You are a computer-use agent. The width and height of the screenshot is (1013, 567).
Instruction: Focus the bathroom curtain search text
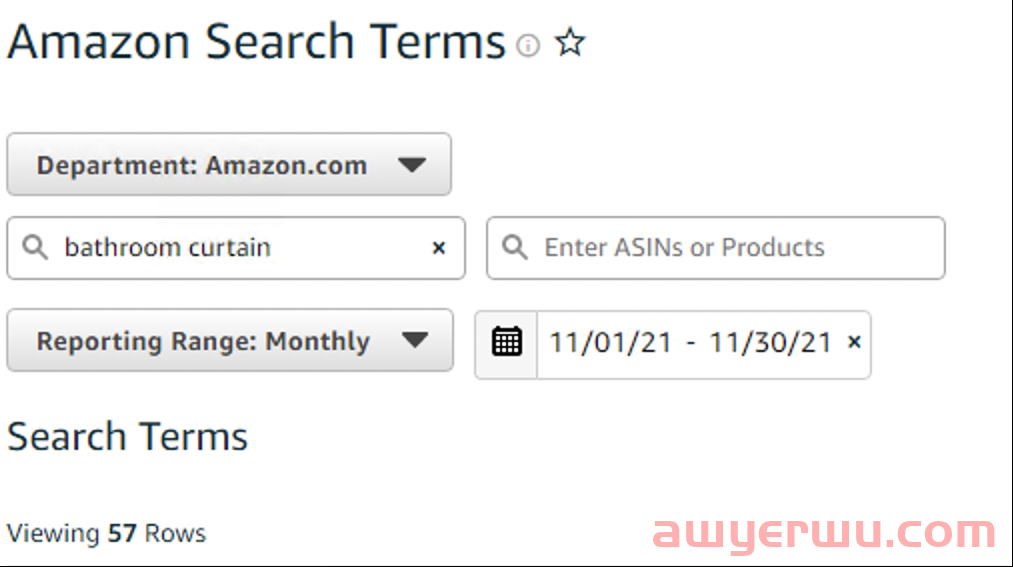point(167,247)
